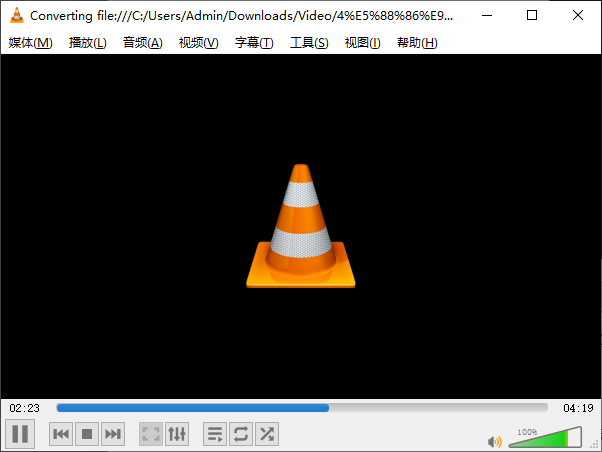Open the 播放(L) menu
The image size is (602, 452).
coord(88,43)
